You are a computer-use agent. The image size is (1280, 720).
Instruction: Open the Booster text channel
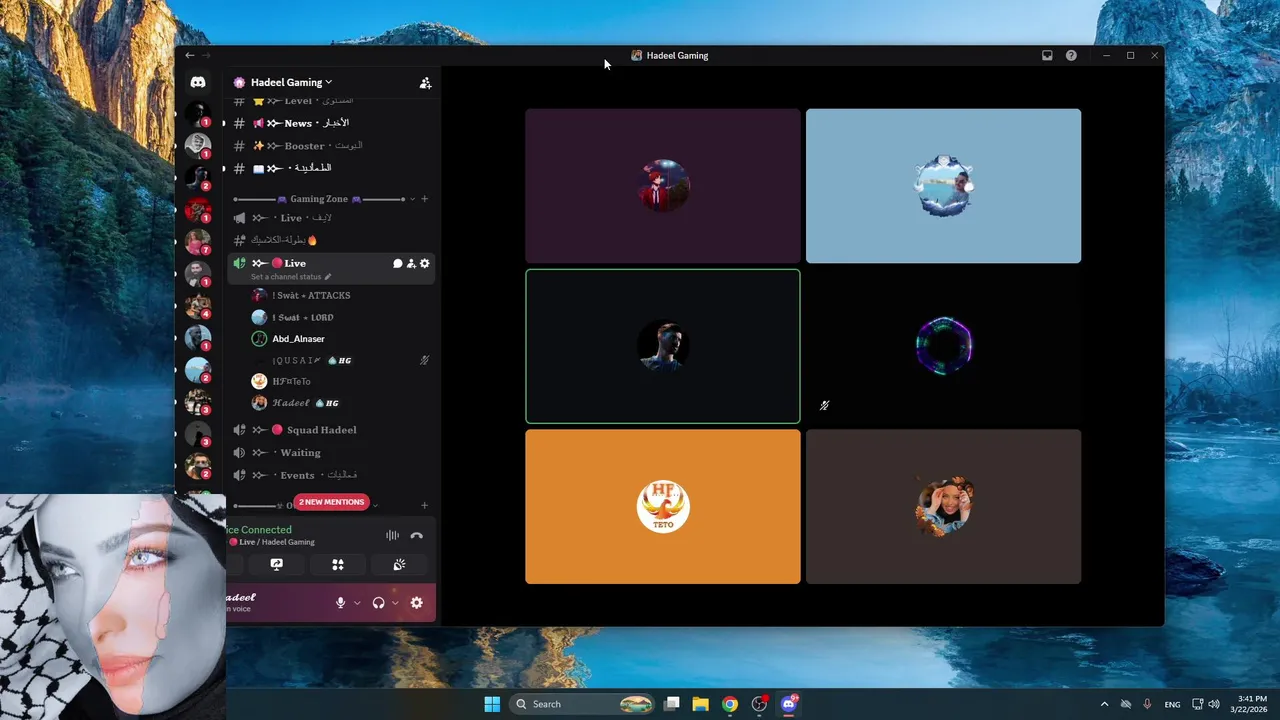tap(330, 146)
